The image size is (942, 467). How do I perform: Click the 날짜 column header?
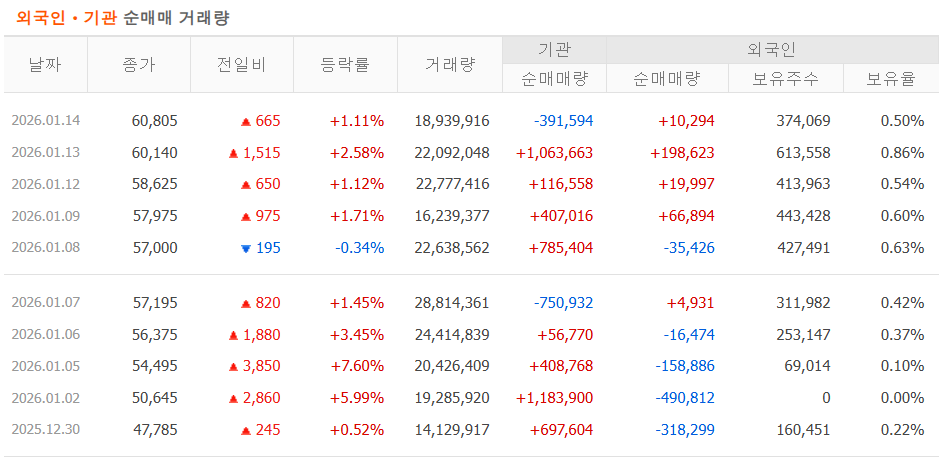click(x=45, y=64)
